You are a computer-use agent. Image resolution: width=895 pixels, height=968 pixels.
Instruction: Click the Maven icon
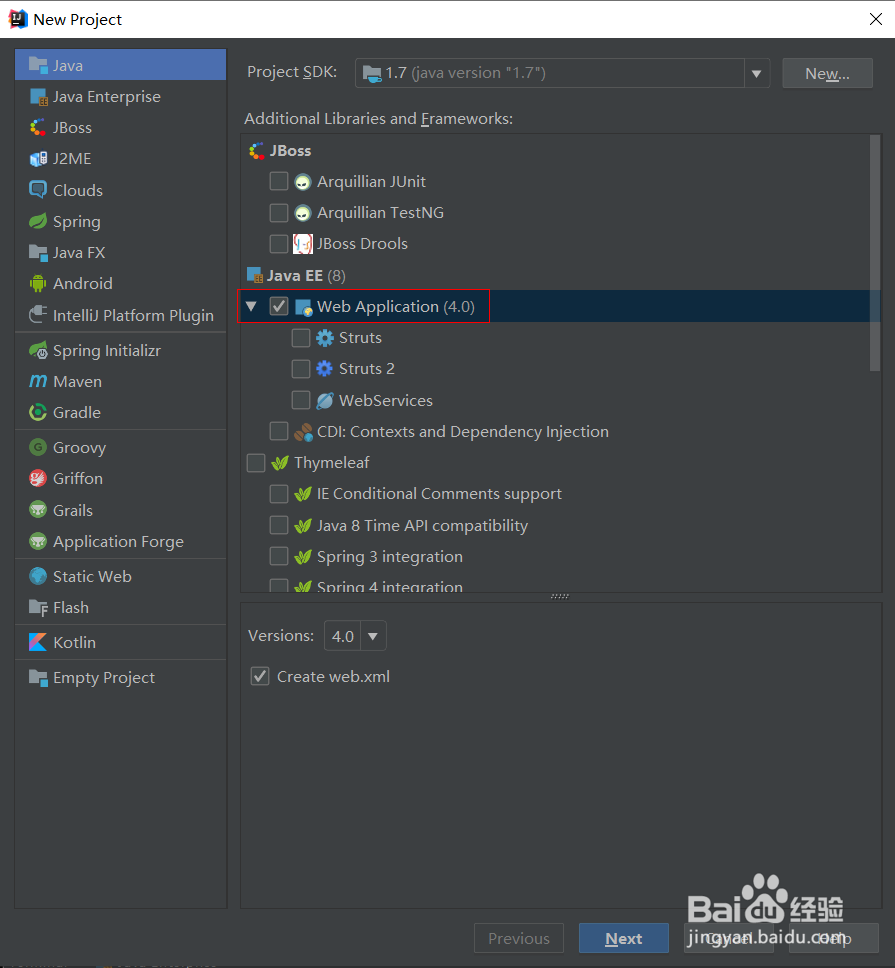[38, 382]
